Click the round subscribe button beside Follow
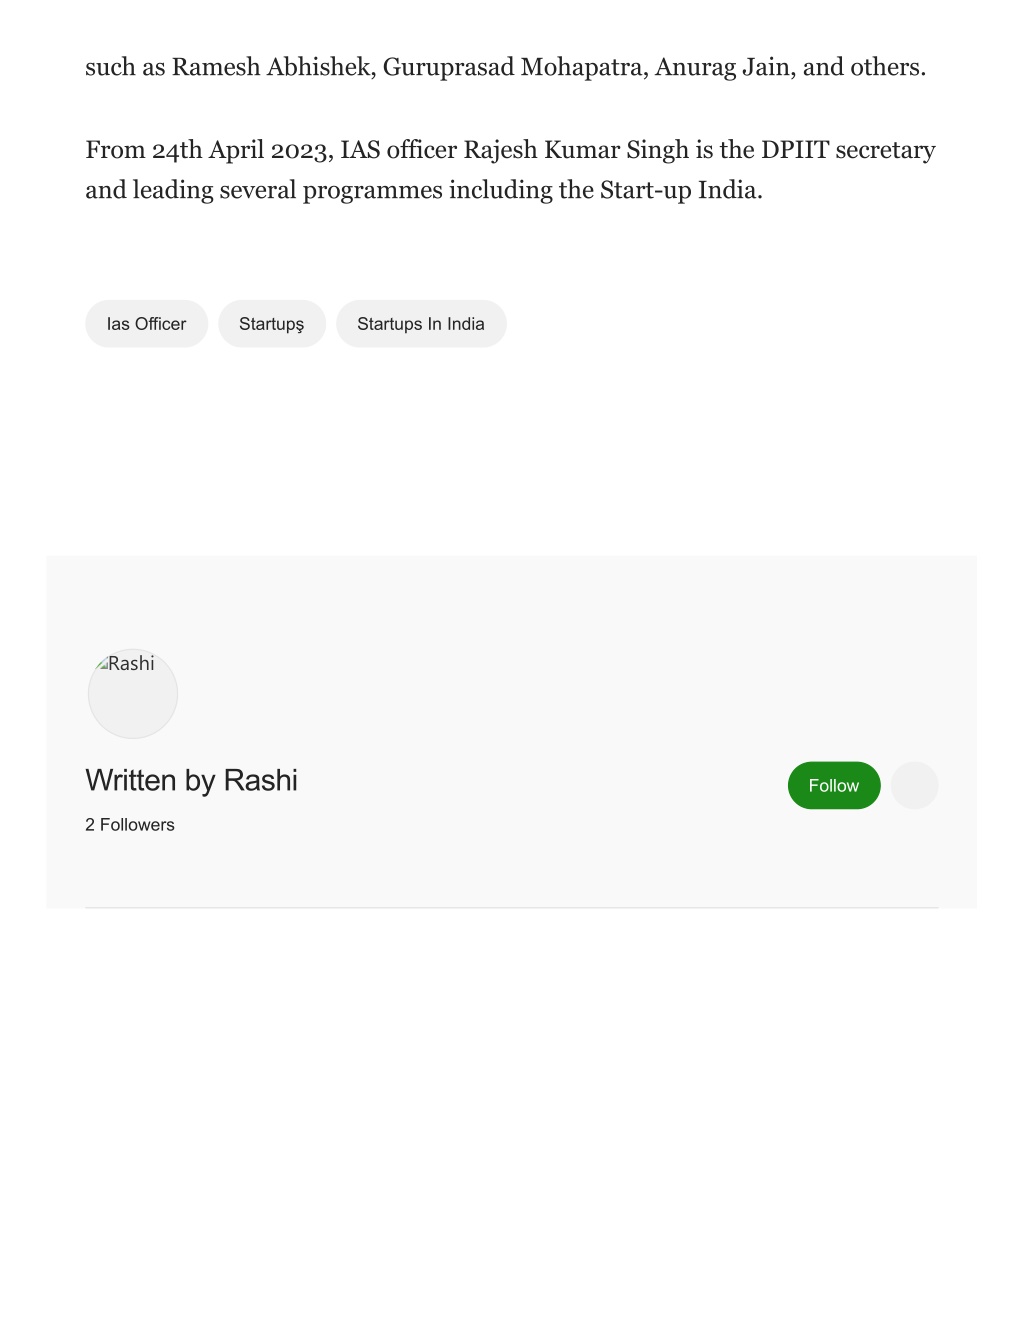 point(914,785)
